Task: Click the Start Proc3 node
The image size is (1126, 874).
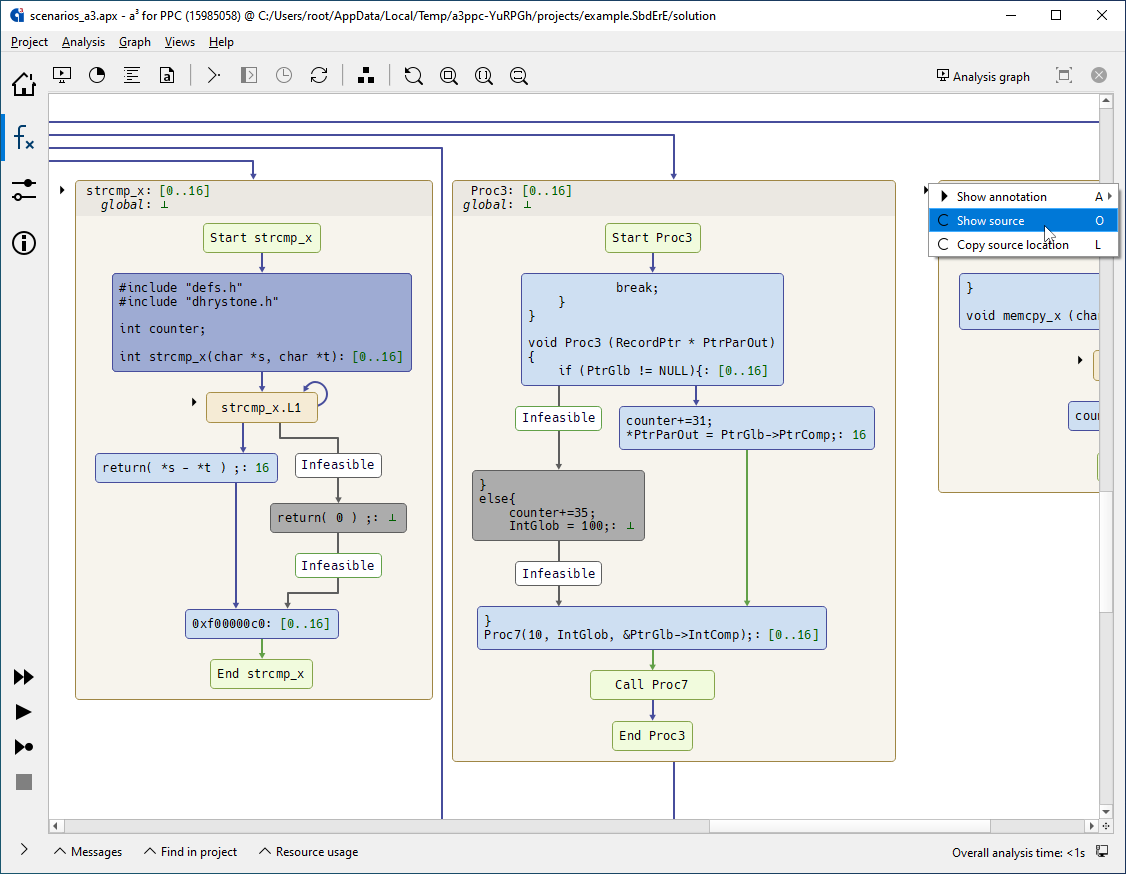Action: 652,238
